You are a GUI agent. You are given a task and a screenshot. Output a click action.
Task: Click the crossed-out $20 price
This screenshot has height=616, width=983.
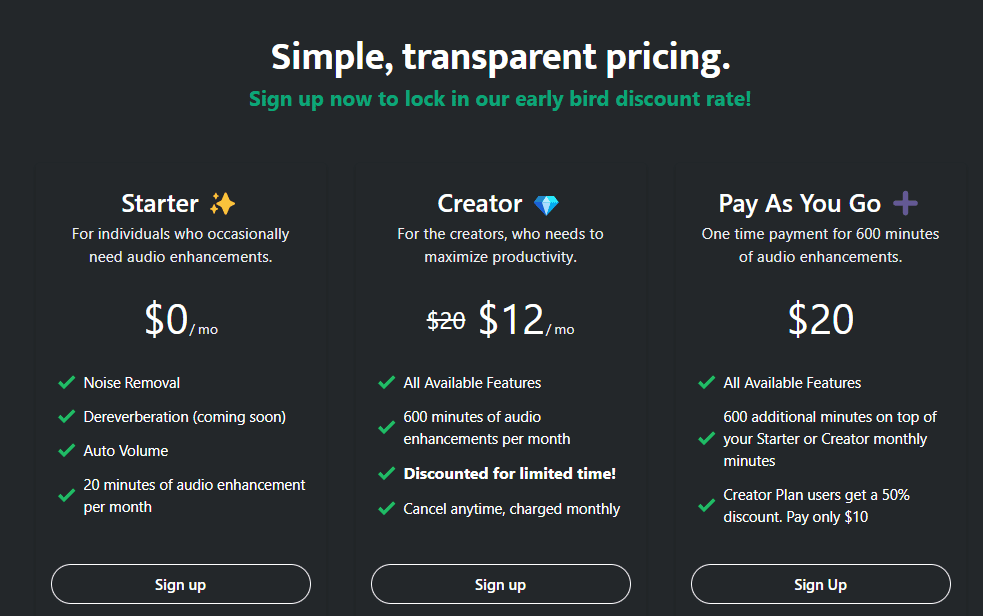click(446, 321)
